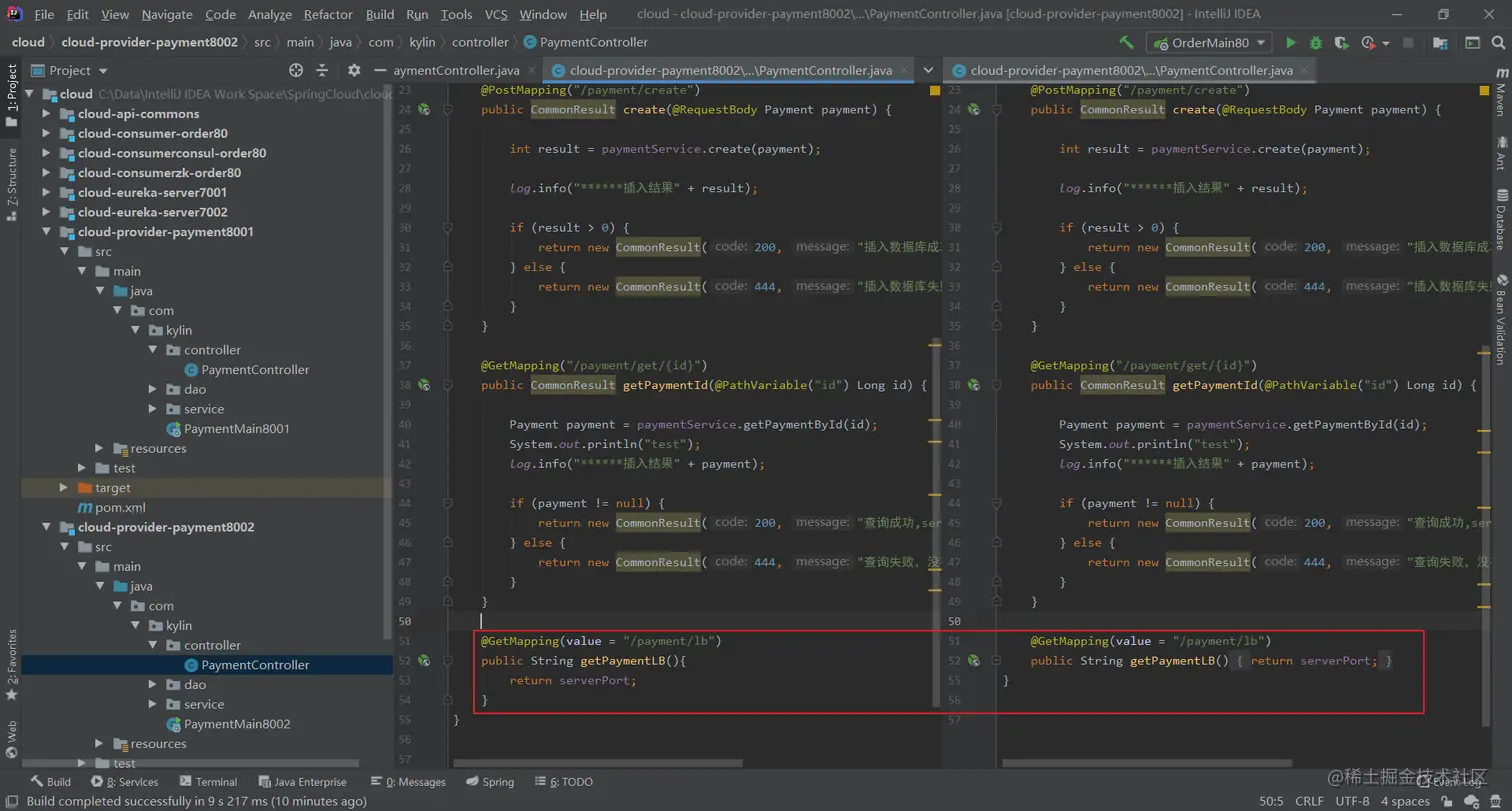Open the OrderMain80 run configuration dropdown

(1209, 43)
